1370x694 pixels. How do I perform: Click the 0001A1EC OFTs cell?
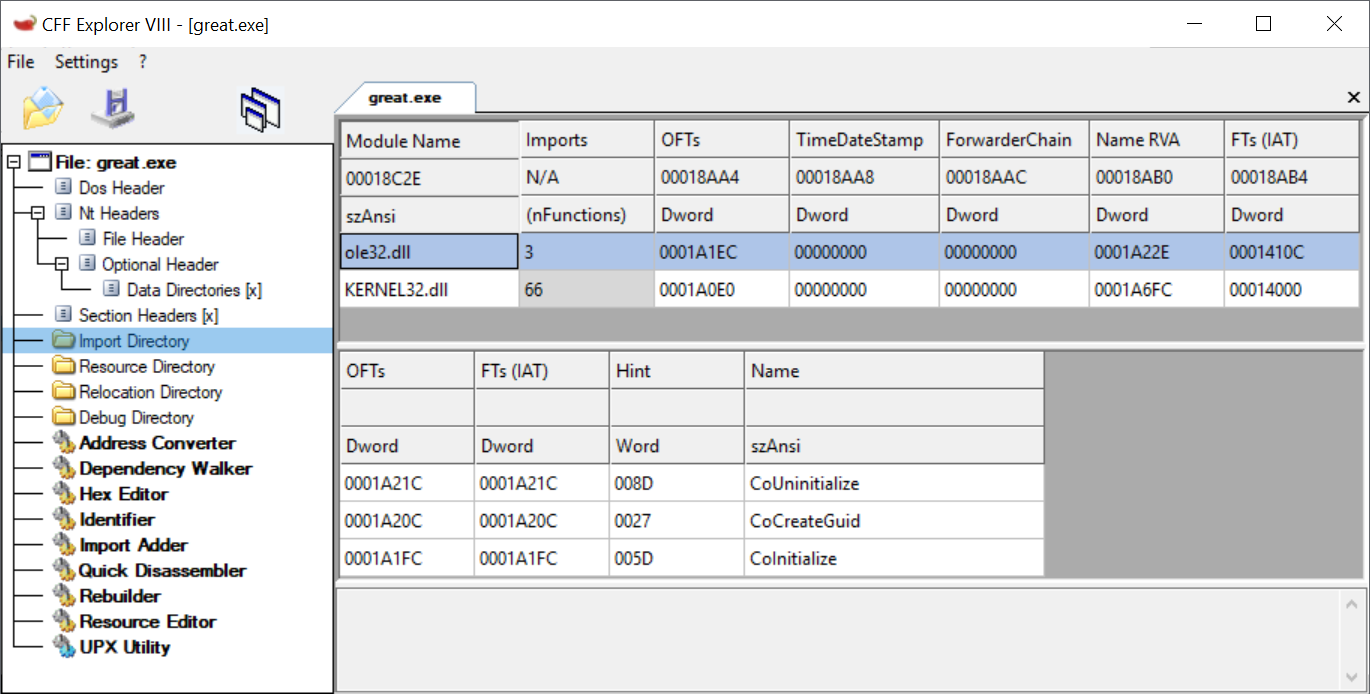(x=722, y=253)
